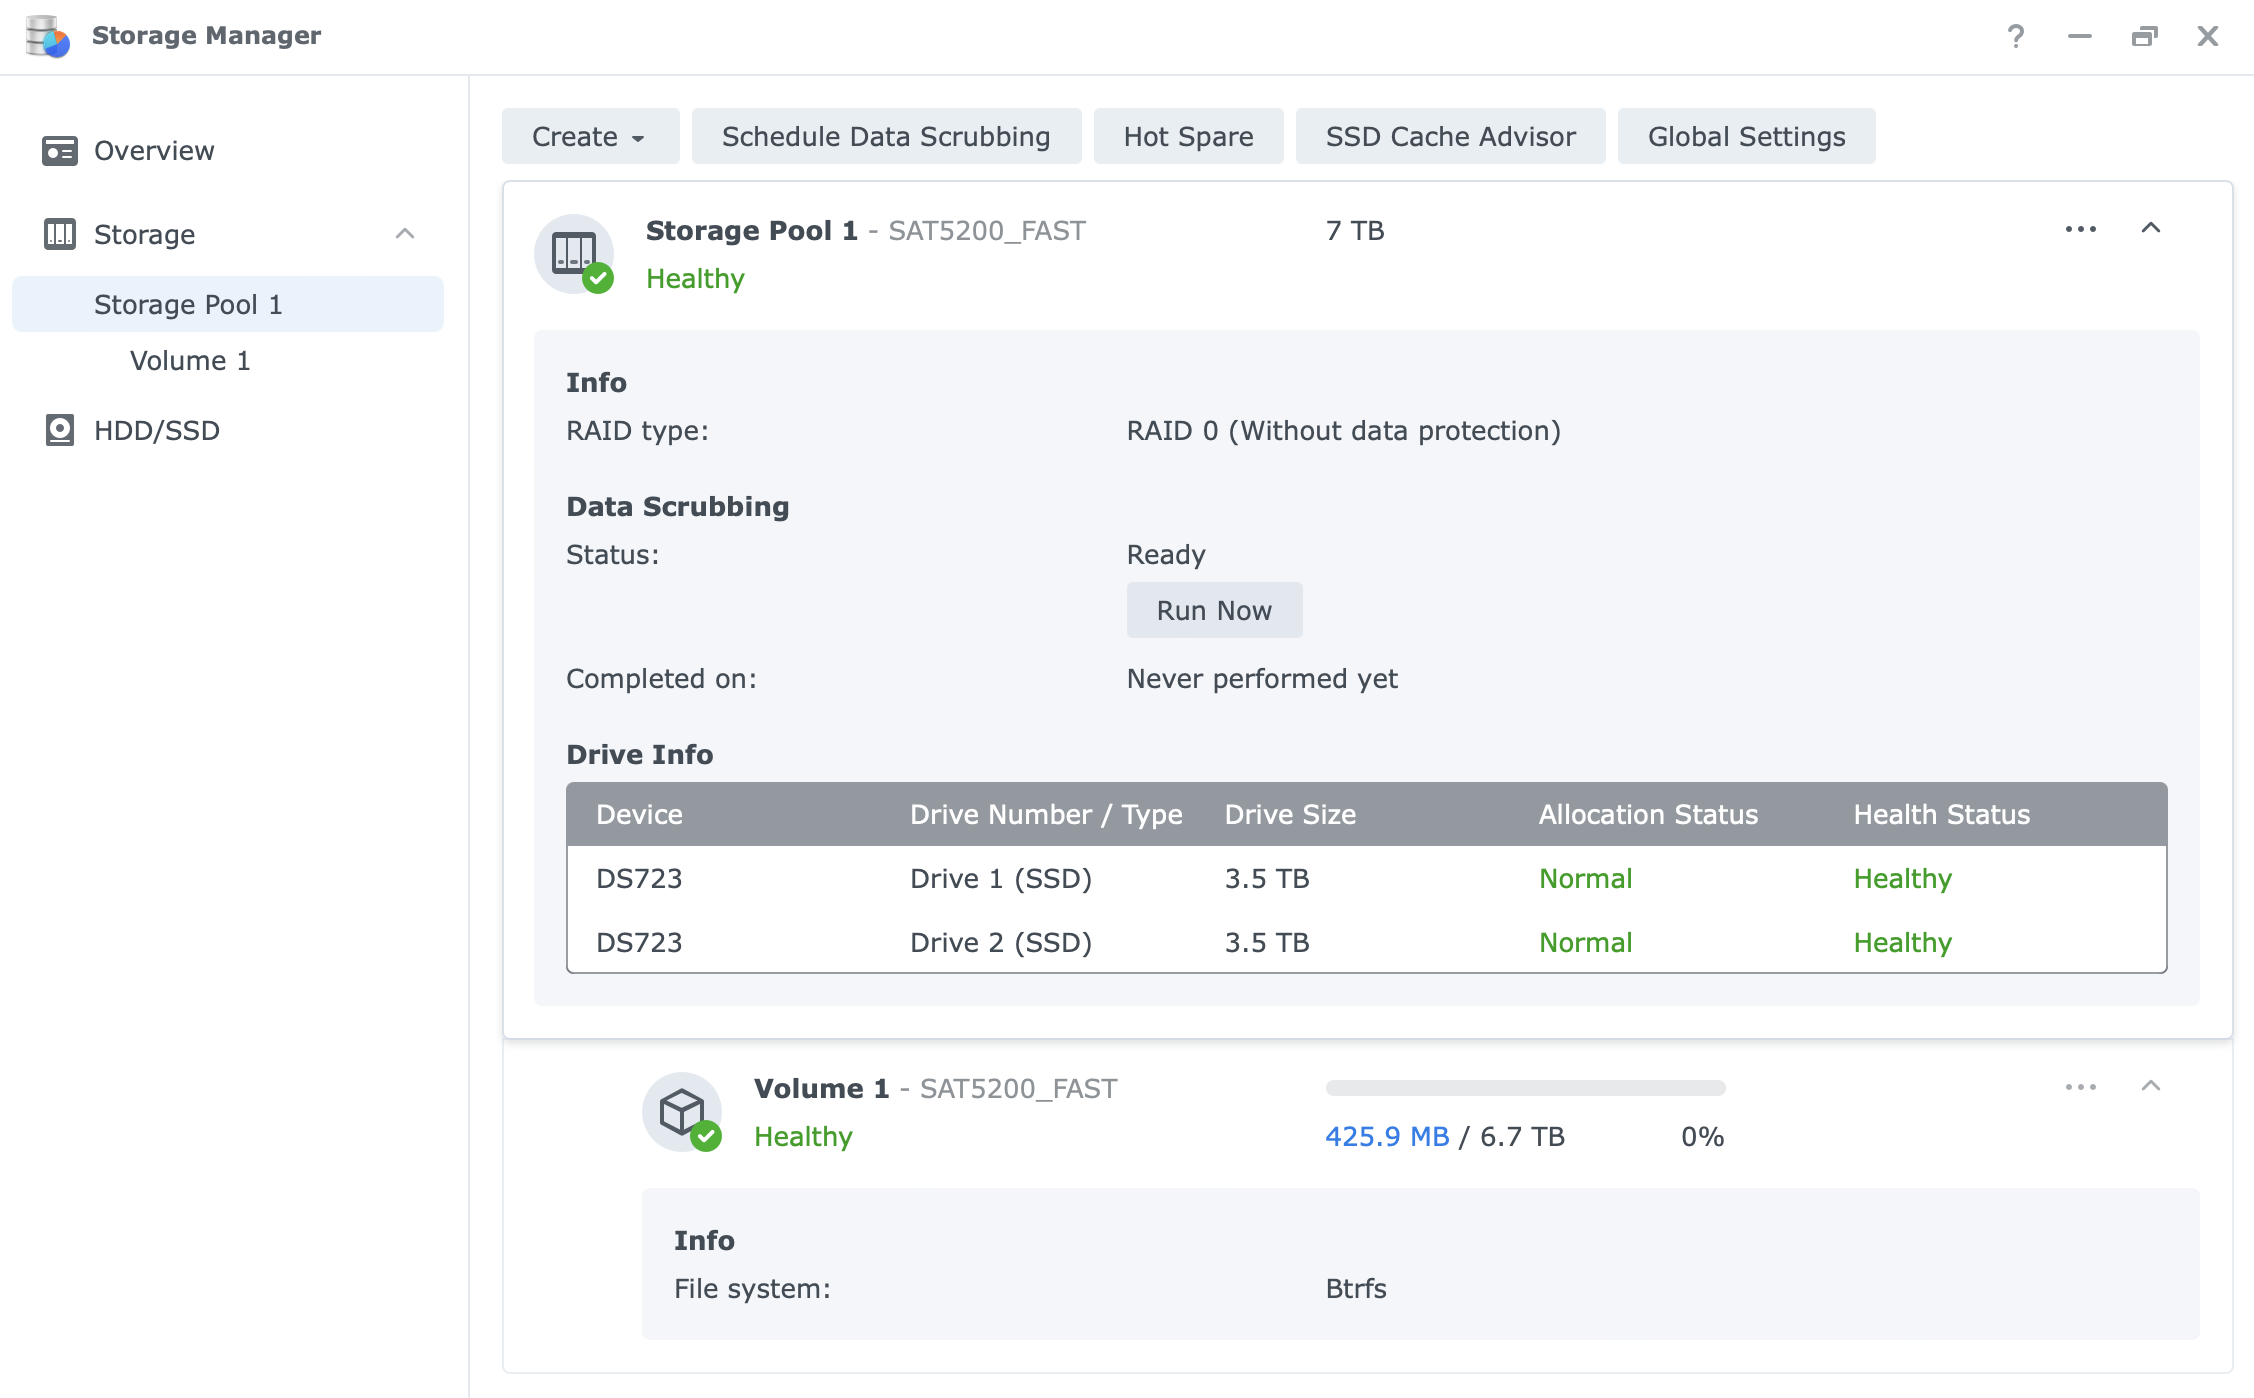Click the RAID 0 type value
2254x1398 pixels.
click(x=1343, y=431)
